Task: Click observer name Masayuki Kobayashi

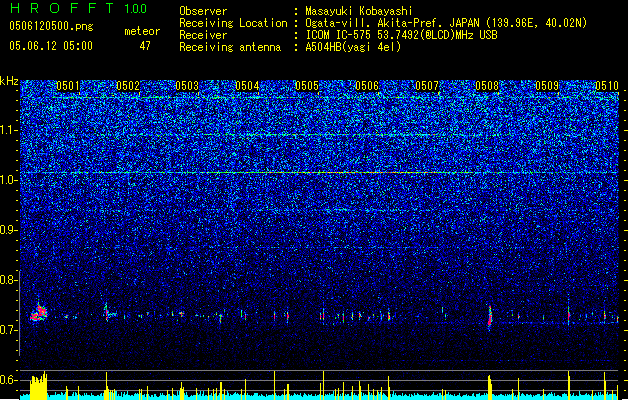Action: (x=358, y=11)
